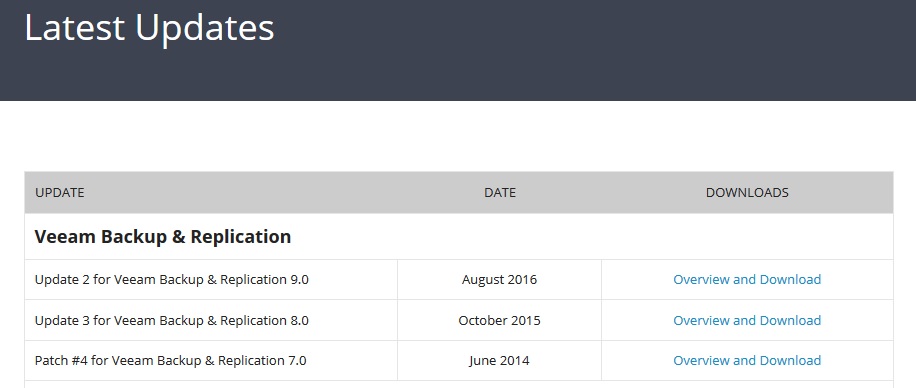This screenshot has width=916, height=388.
Task: Open Overview and Download for Update 2 9.0
Action: (747, 279)
